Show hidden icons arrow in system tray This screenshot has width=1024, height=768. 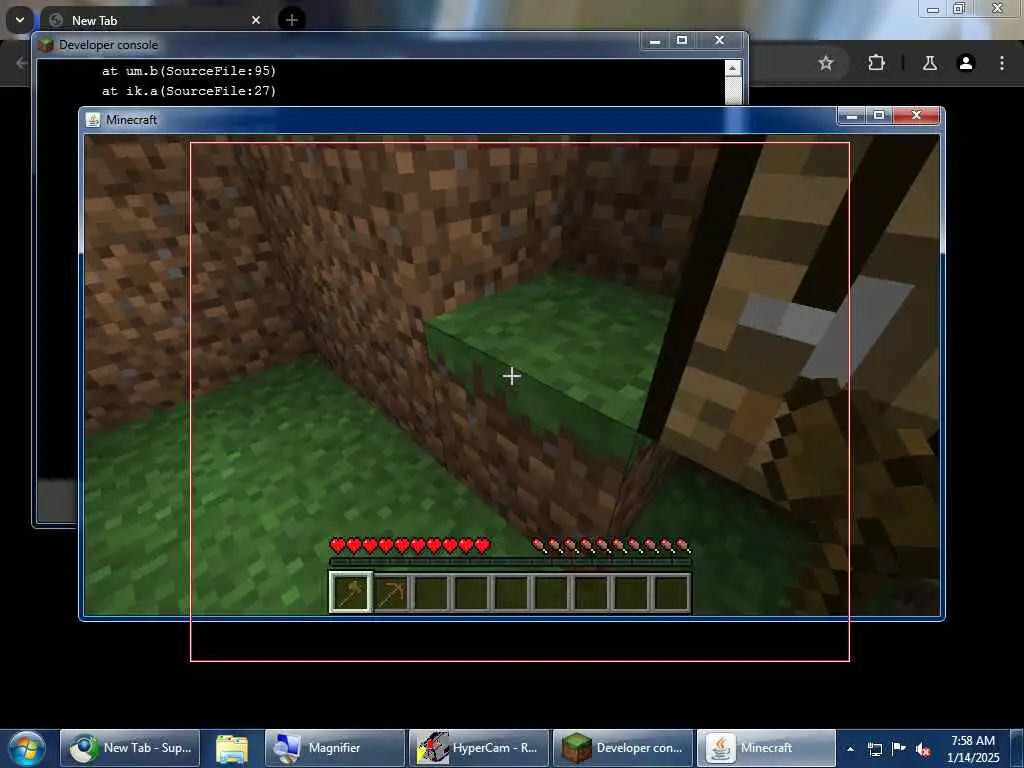850,749
